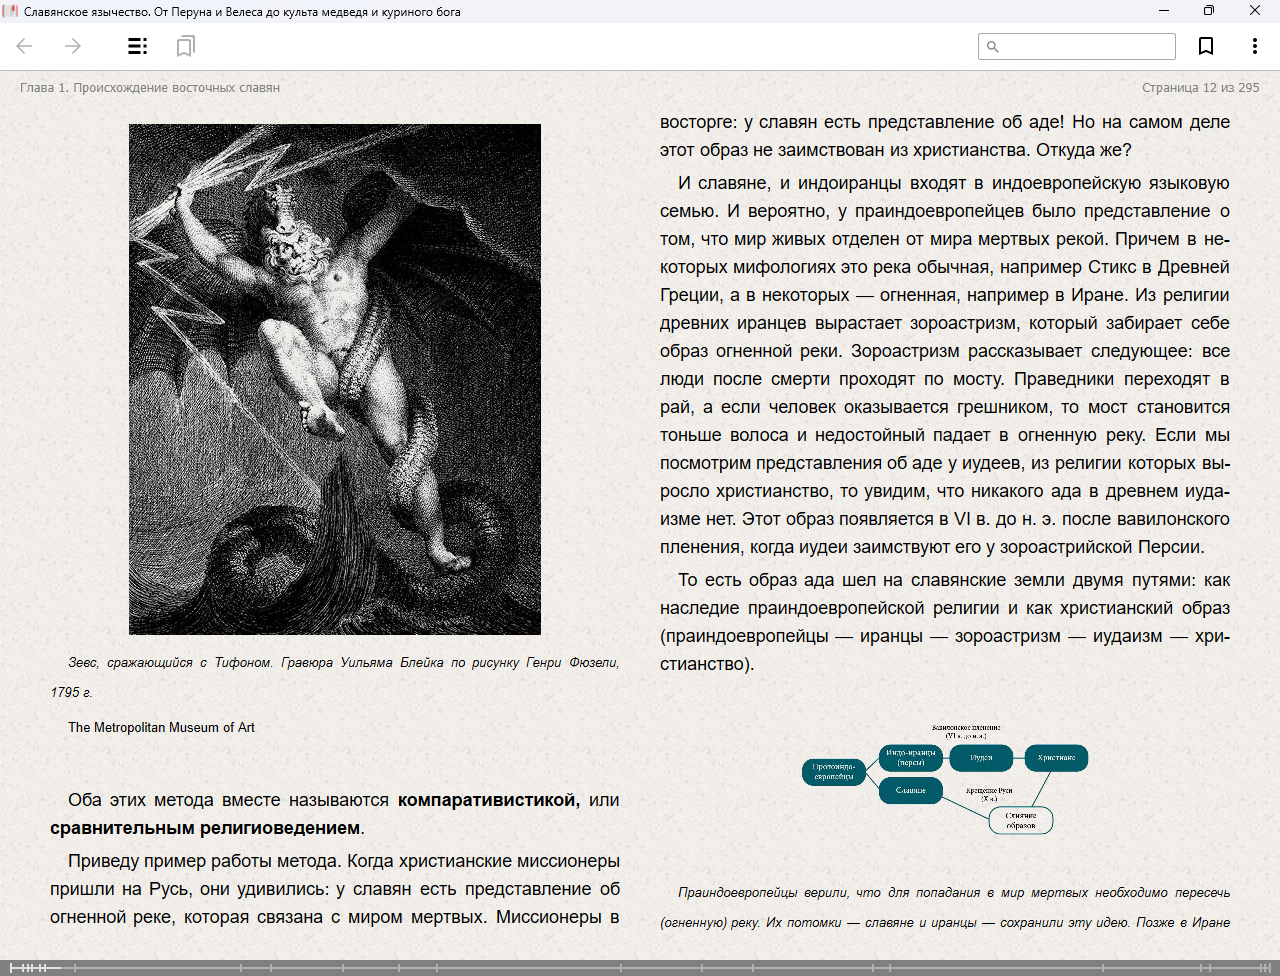Click the Zeus and Typhon engraving
This screenshot has height=976, width=1280.
[335, 379]
